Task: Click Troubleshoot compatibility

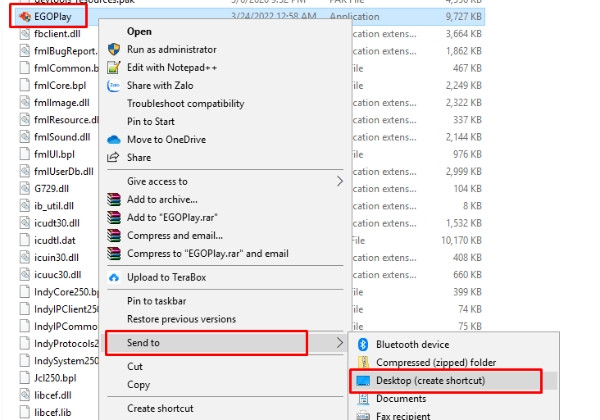Action: point(186,104)
